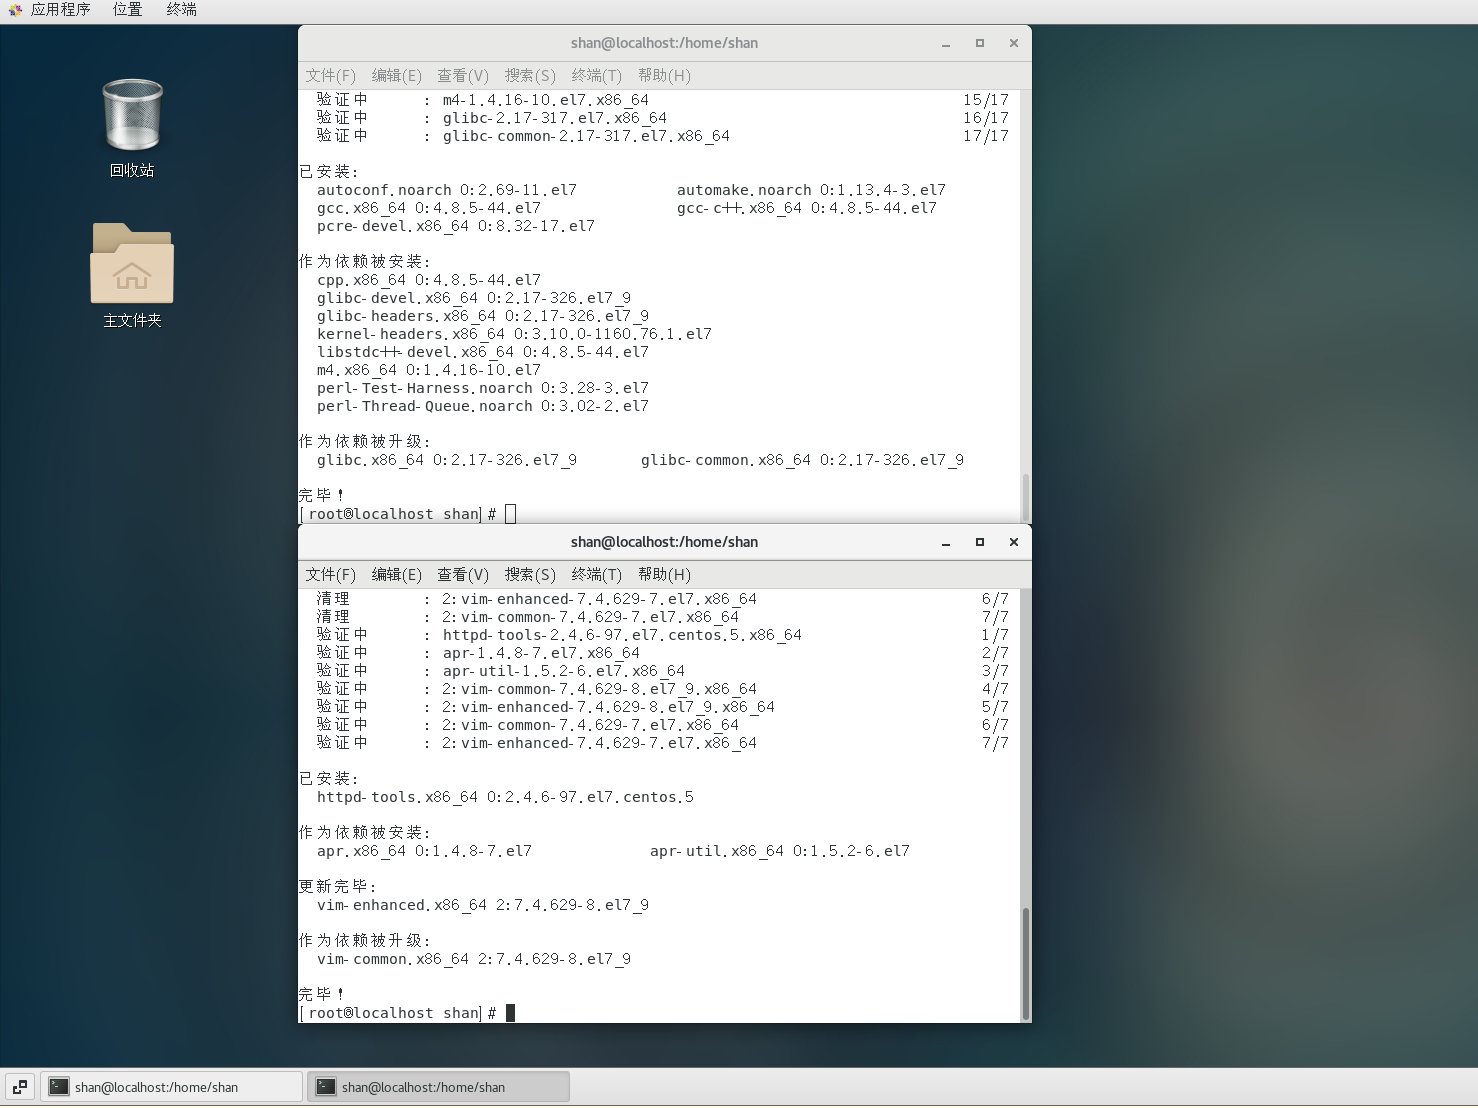1478x1108 pixels.
Task: Click httpd-tools.x86_64 0:2.4.6-97.el7.centos.5 text
Action: 505,797
